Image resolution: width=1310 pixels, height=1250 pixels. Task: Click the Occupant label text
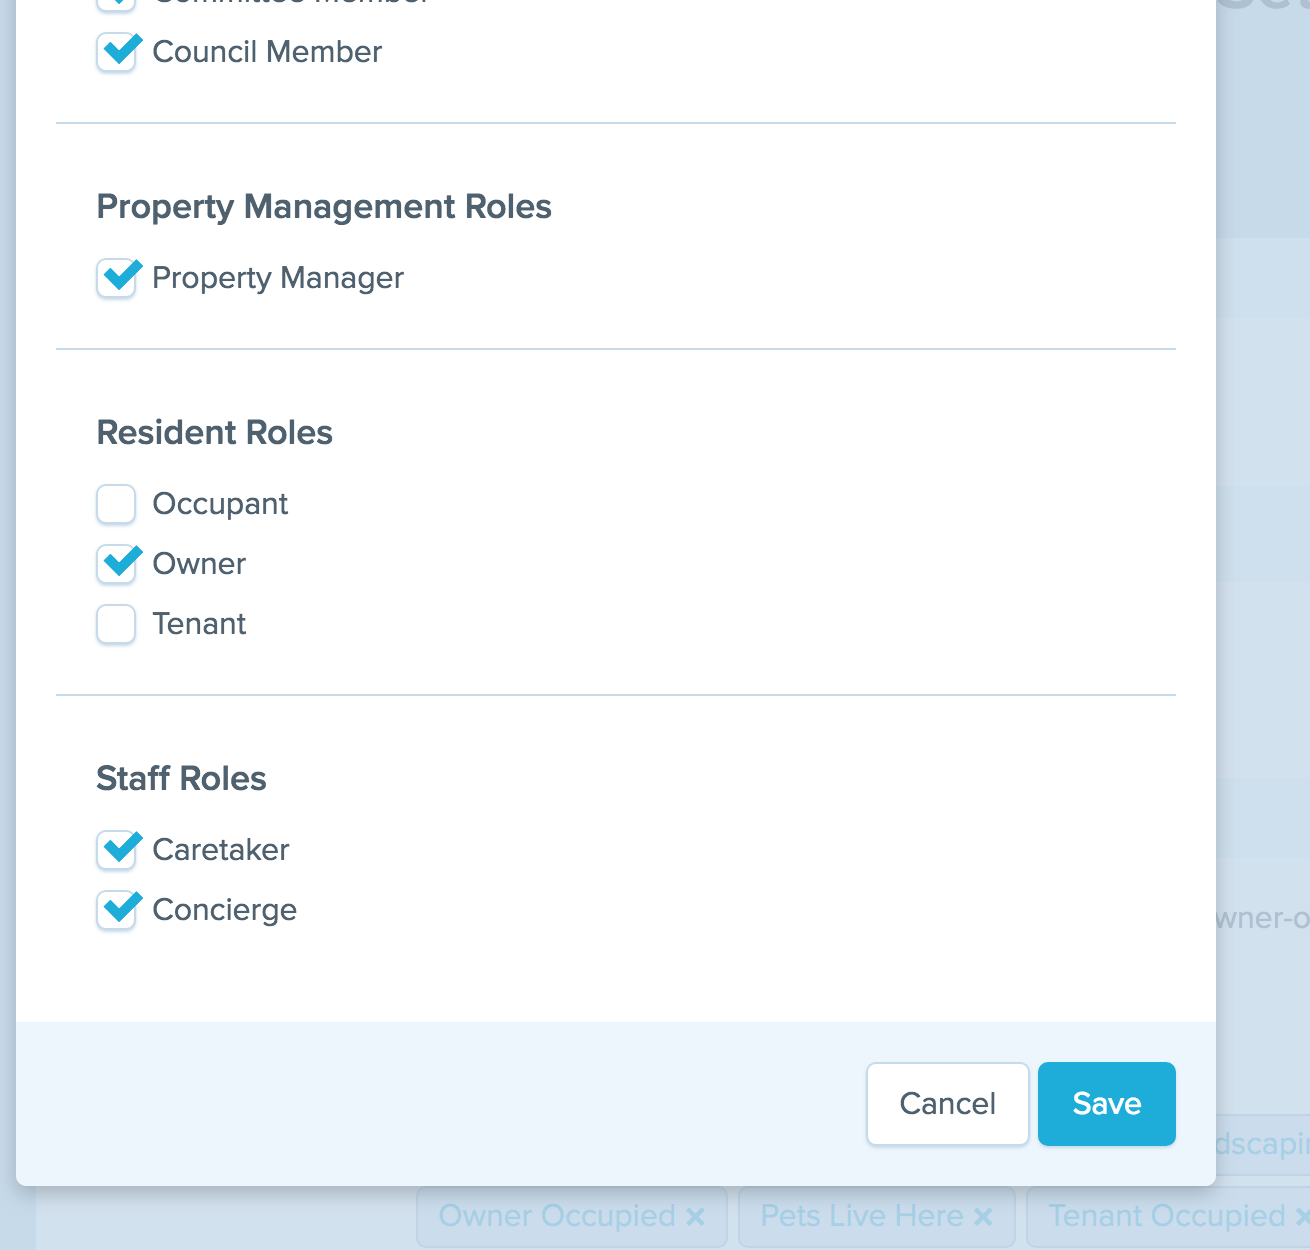pos(220,504)
